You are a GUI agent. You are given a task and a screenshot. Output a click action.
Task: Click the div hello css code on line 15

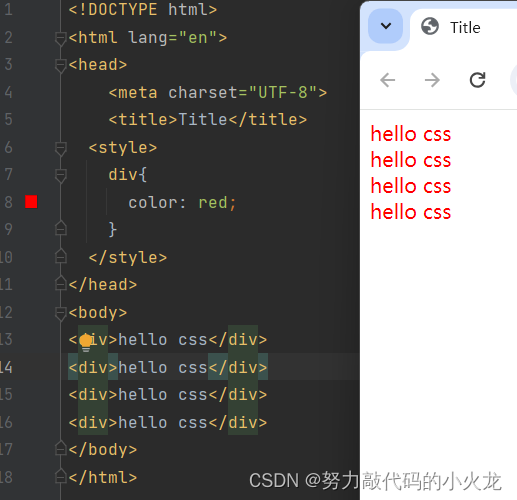168,395
